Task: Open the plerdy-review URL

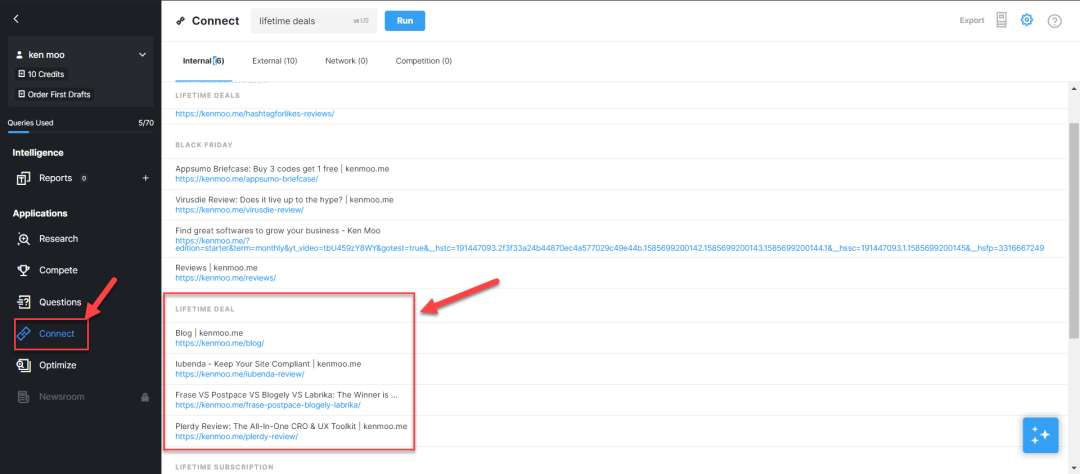Action: click(236, 436)
